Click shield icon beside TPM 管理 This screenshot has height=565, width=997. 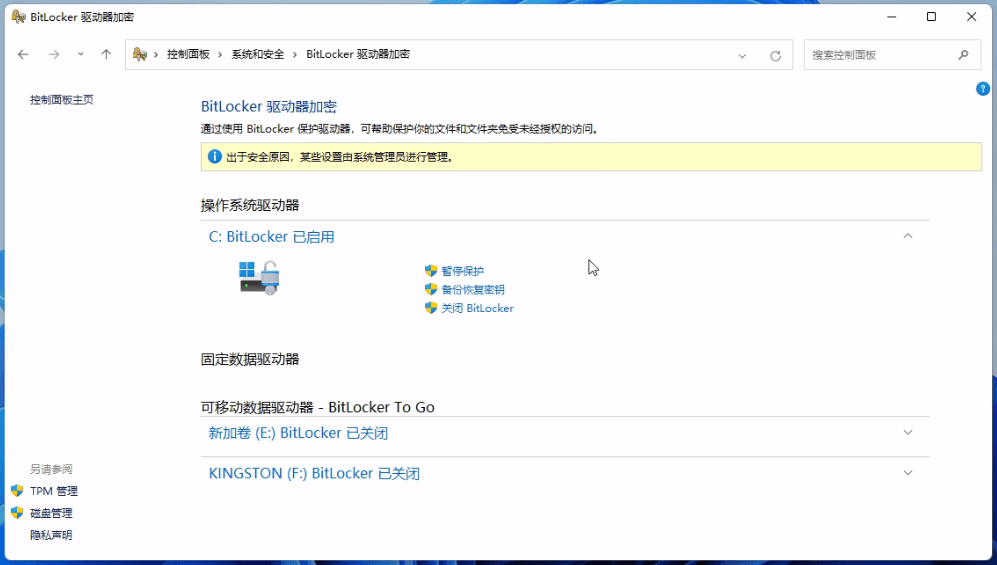click(17, 491)
